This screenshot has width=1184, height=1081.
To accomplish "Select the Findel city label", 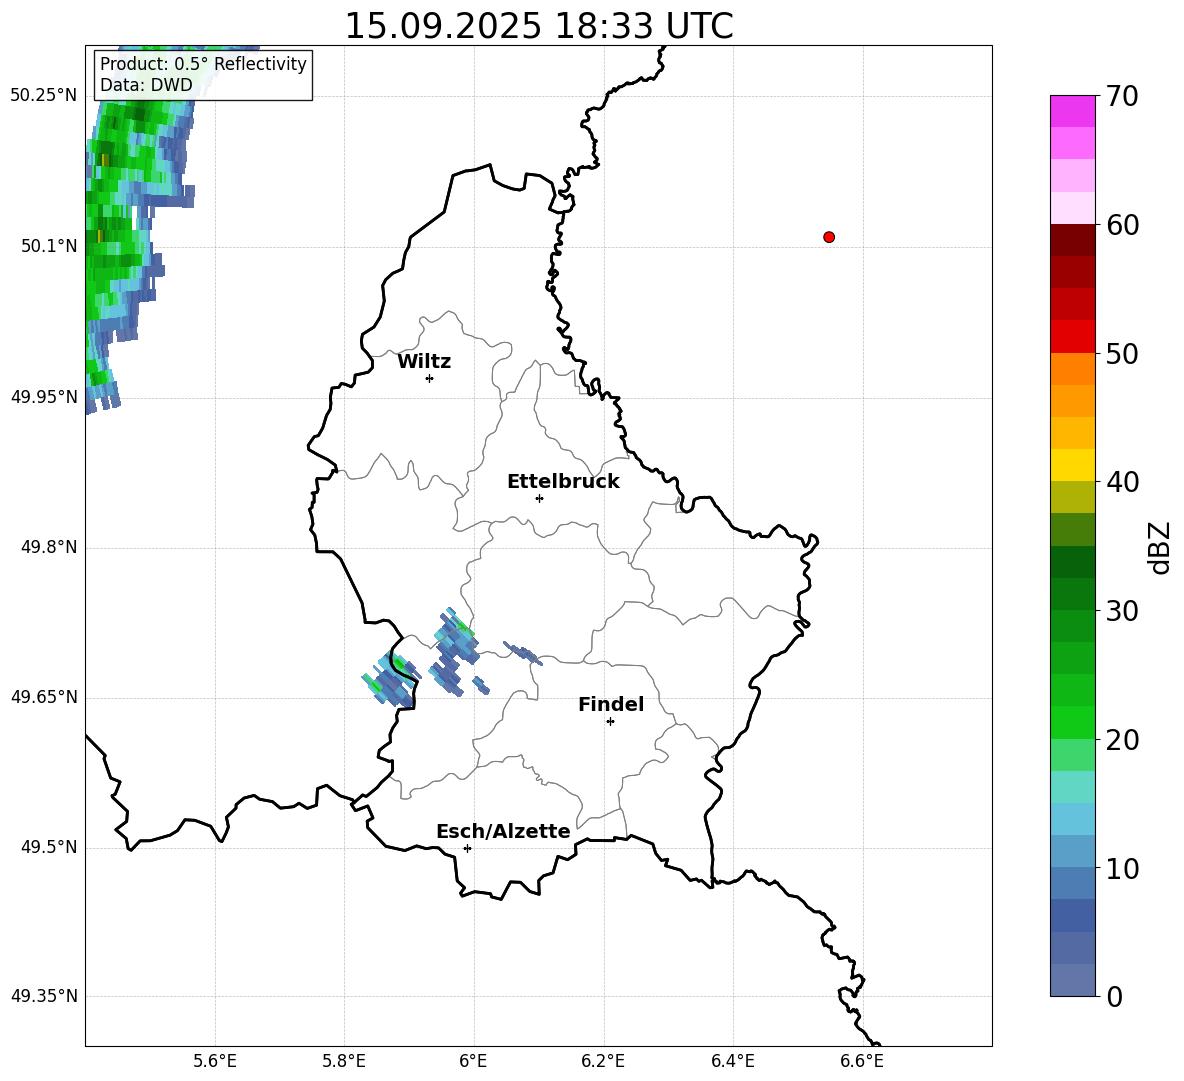I will click(611, 704).
